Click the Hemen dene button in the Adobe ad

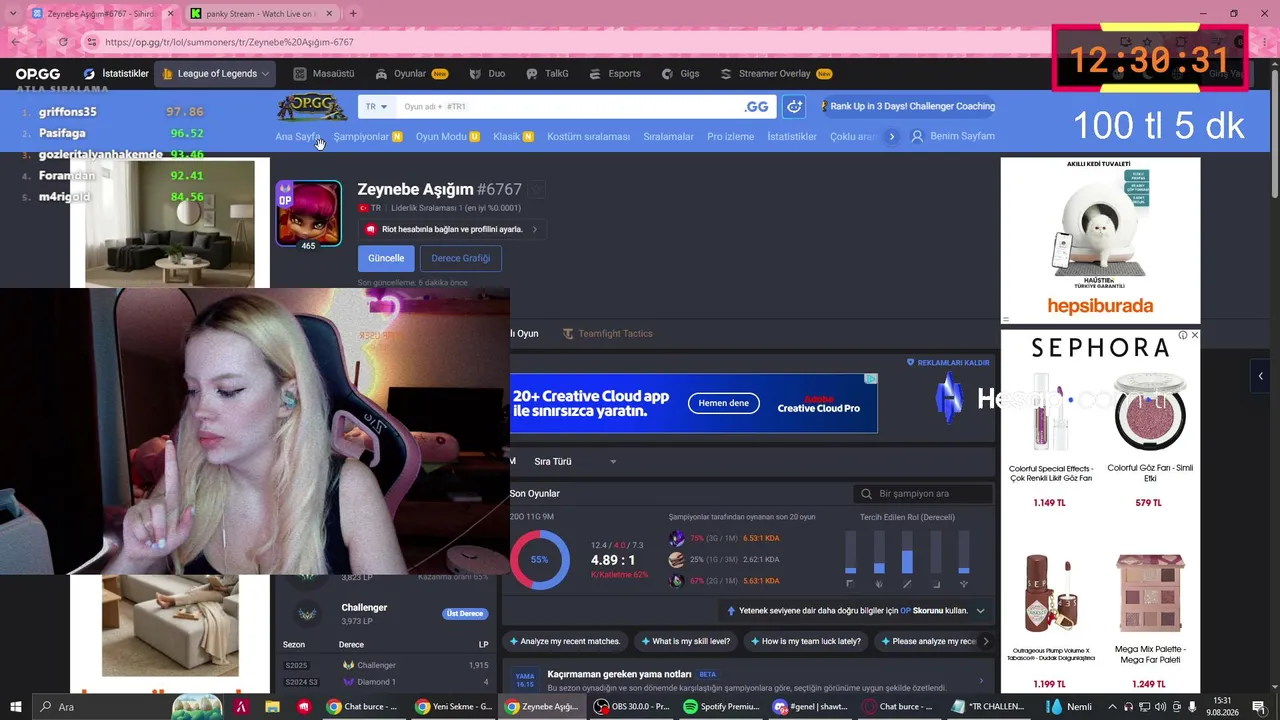[x=723, y=403]
